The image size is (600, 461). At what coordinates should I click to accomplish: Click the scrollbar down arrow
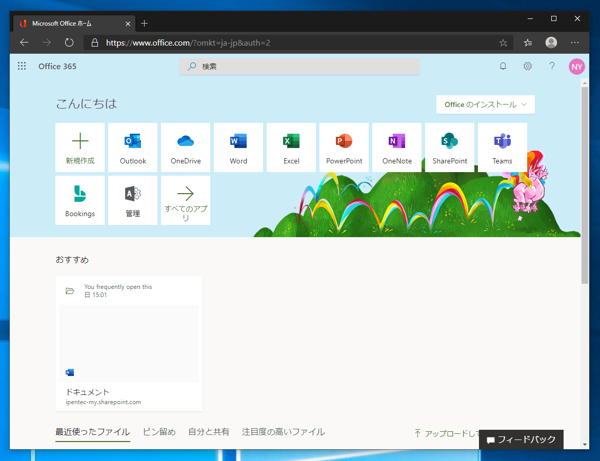pyautogui.click(x=585, y=444)
